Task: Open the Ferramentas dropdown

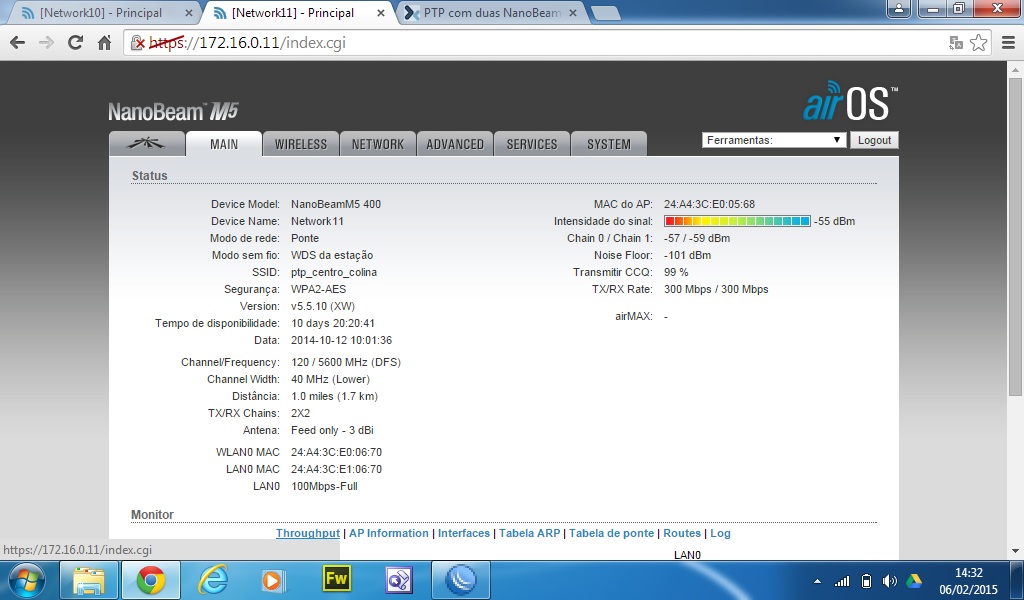Action: tap(774, 140)
